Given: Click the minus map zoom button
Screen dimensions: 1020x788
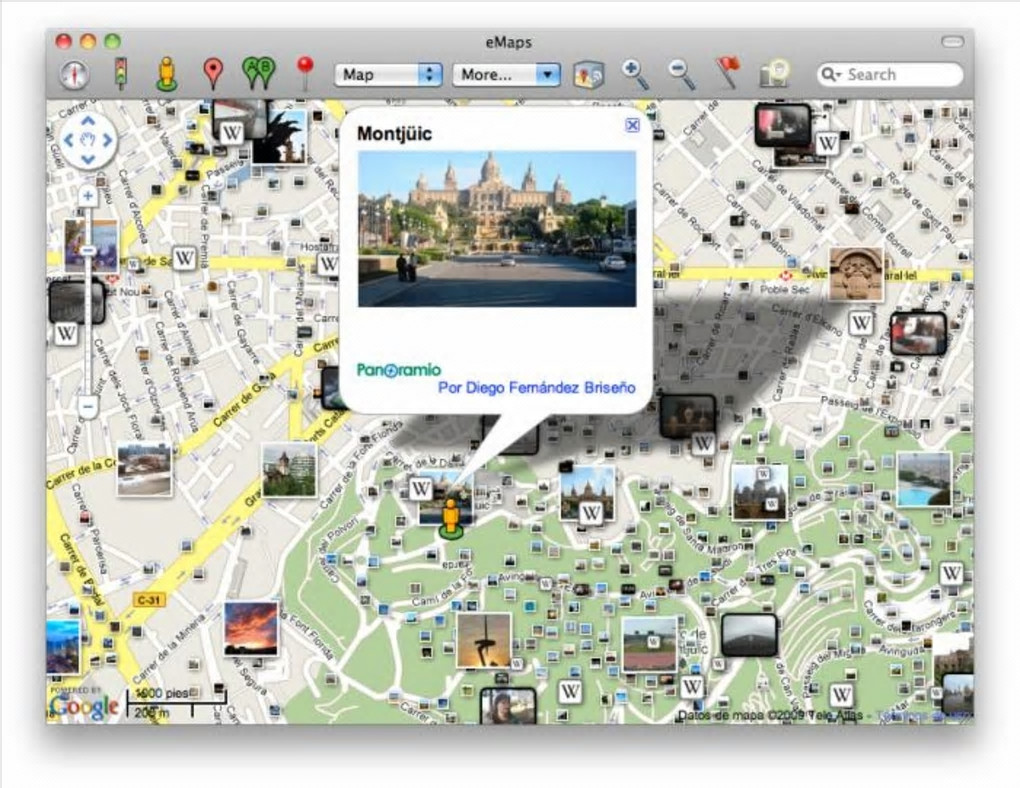Looking at the screenshot, I should tap(88, 407).
